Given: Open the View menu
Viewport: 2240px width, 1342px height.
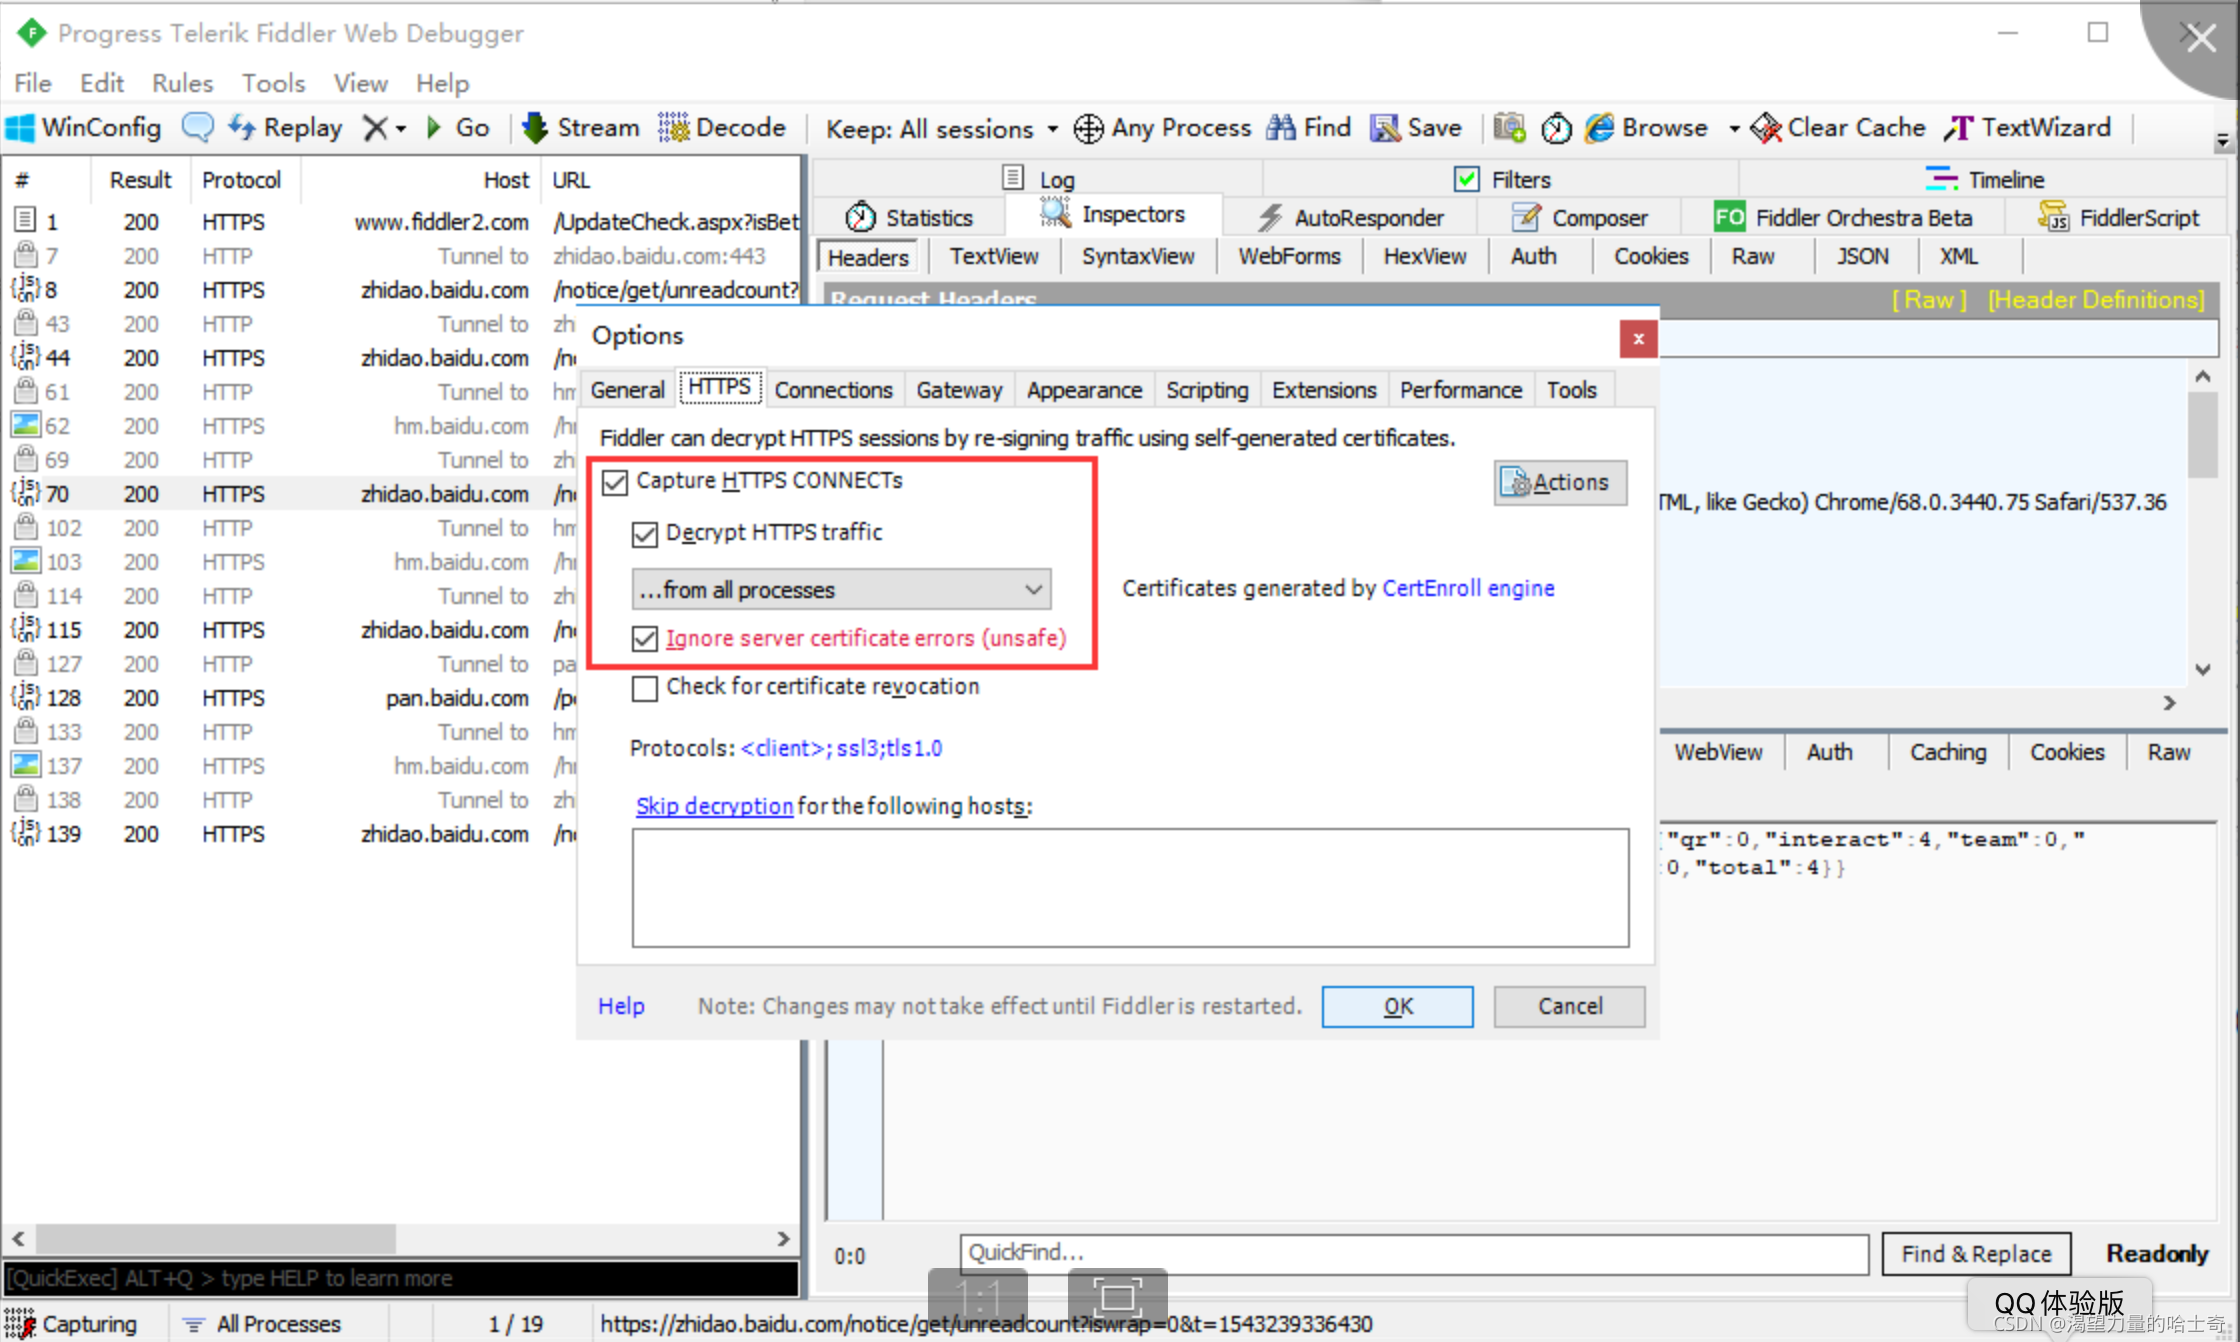Looking at the screenshot, I should point(360,83).
